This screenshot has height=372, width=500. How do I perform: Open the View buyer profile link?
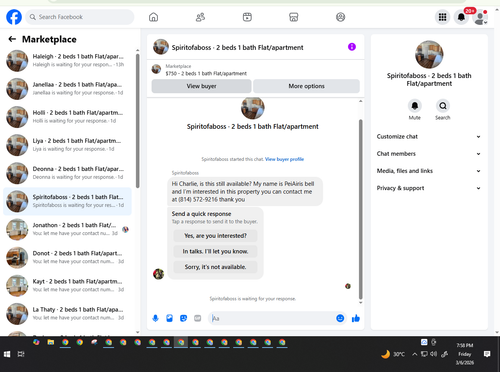click(284, 159)
